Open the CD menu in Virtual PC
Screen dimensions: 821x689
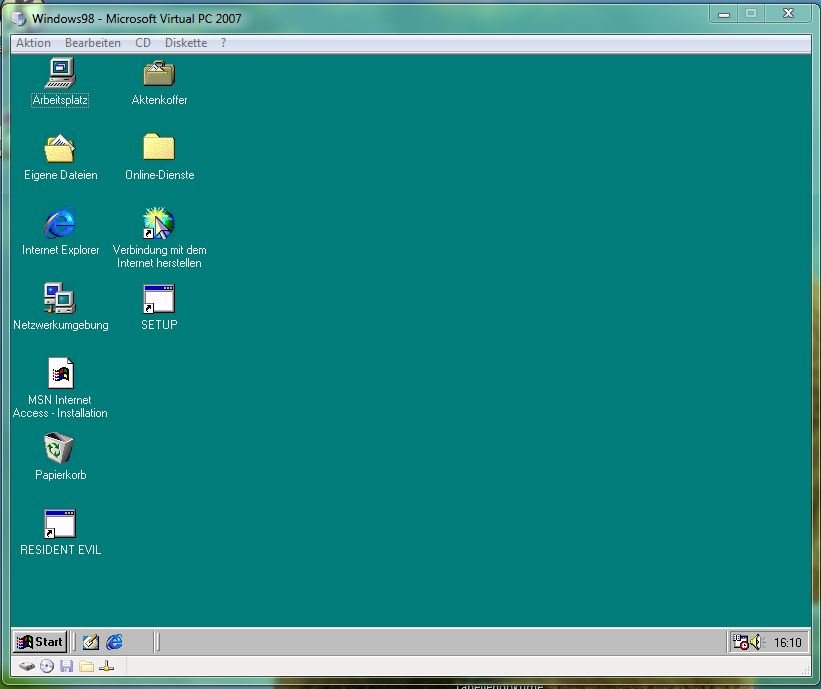coord(143,43)
